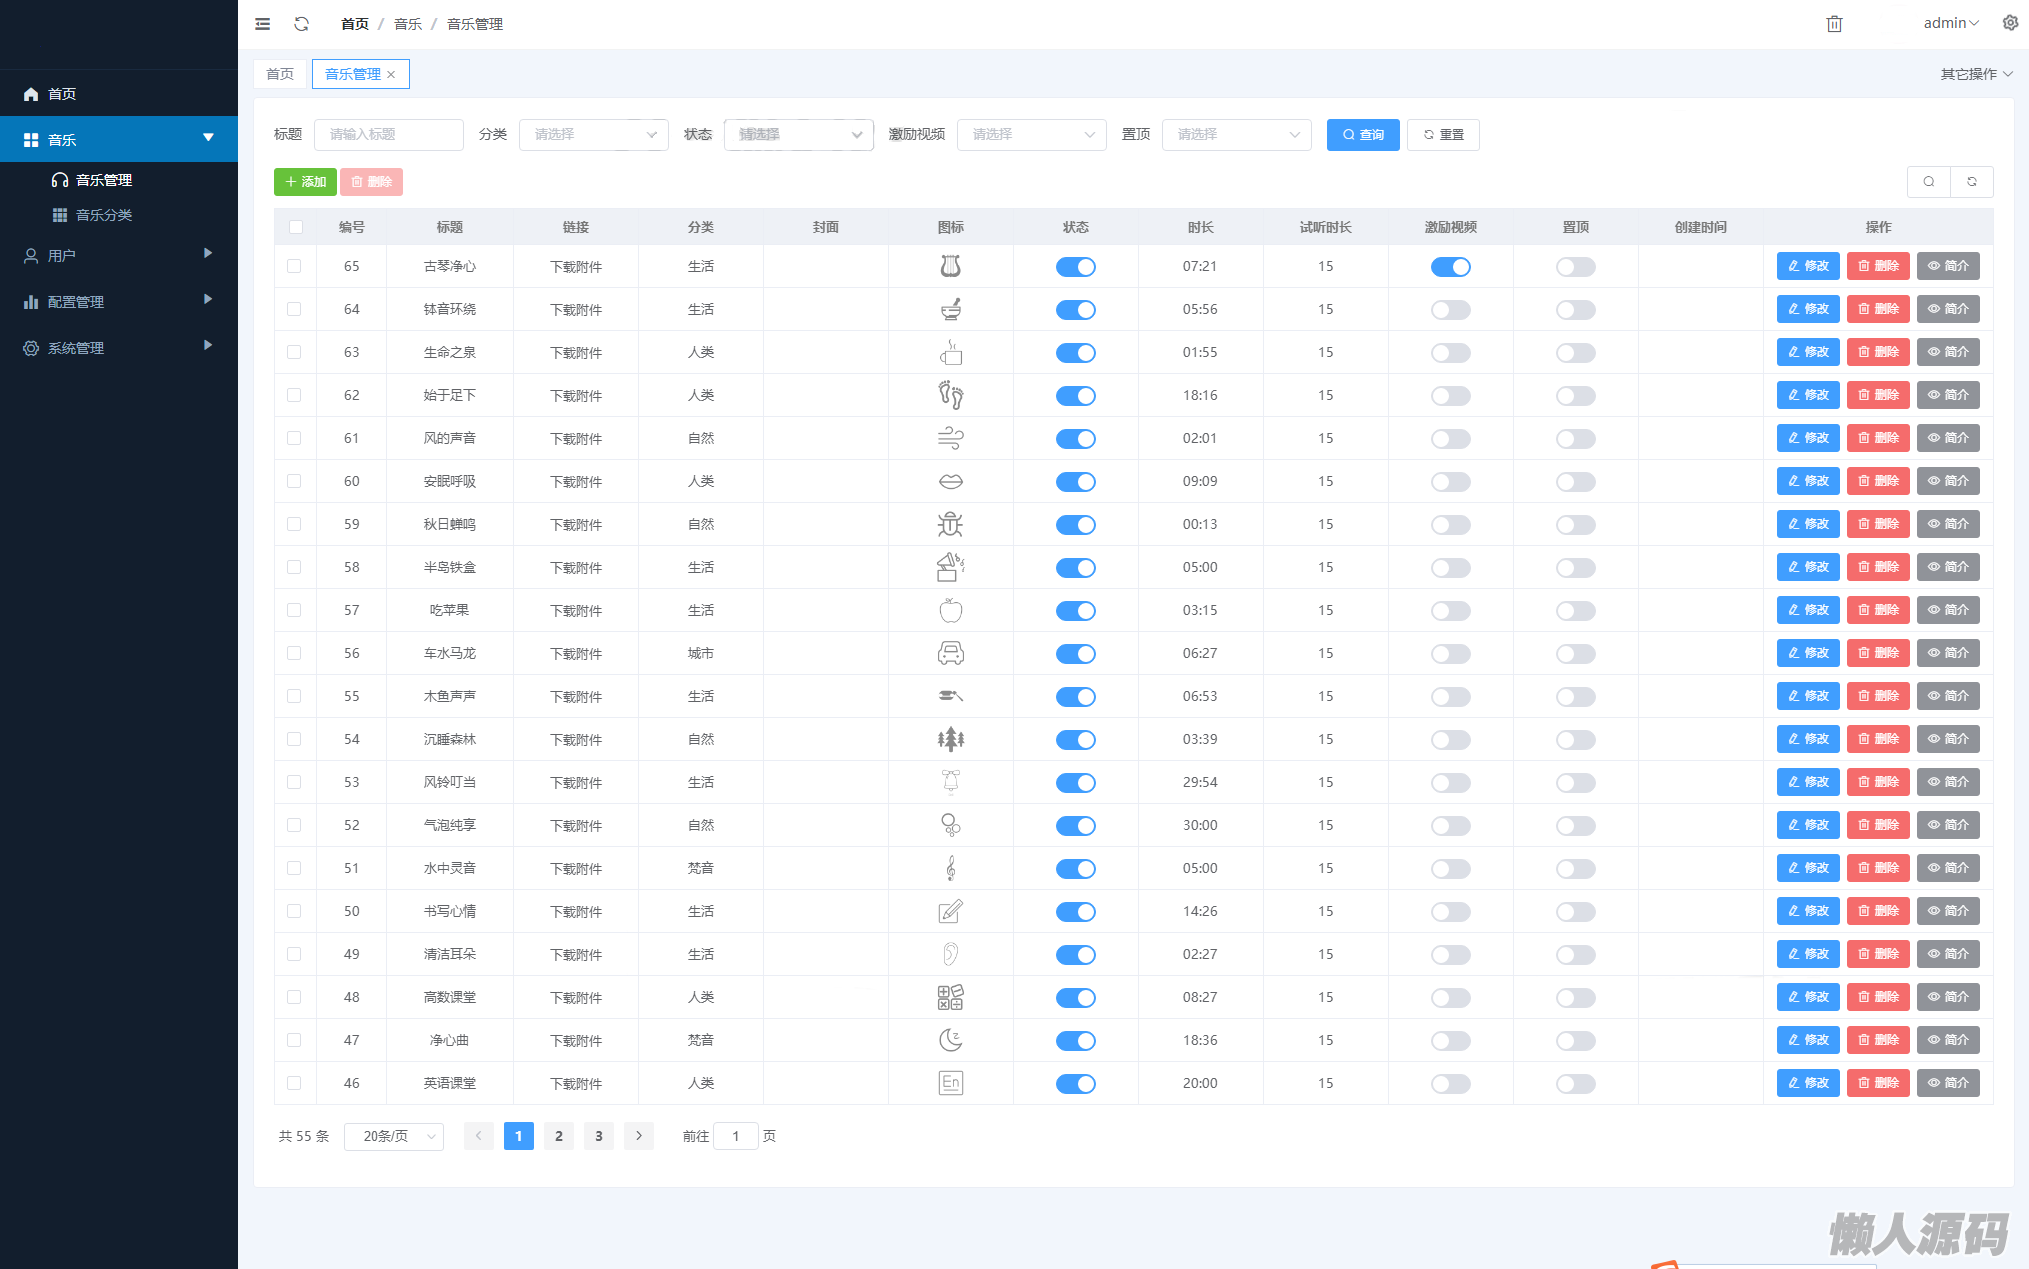Toggle the 激励视频 switch for 古琴净心
This screenshot has width=2029, height=1269.
(x=1450, y=267)
